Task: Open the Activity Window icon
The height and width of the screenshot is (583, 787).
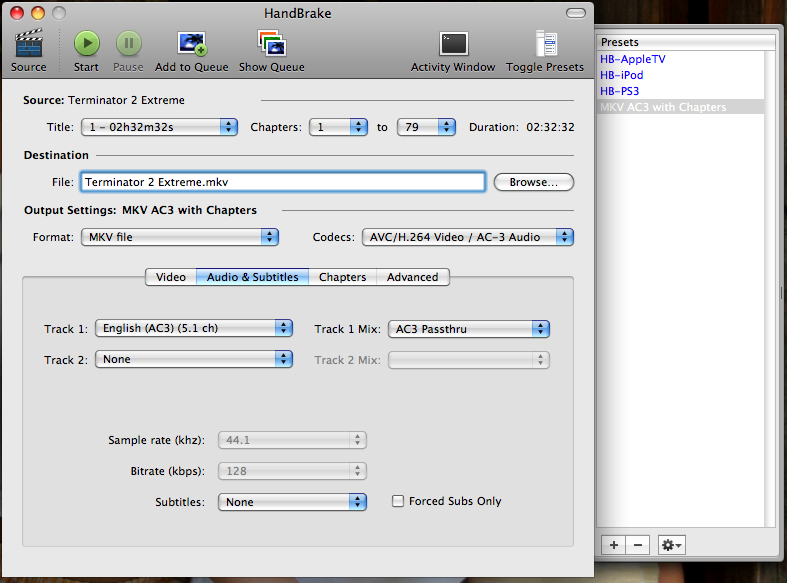Action: (453, 44)
